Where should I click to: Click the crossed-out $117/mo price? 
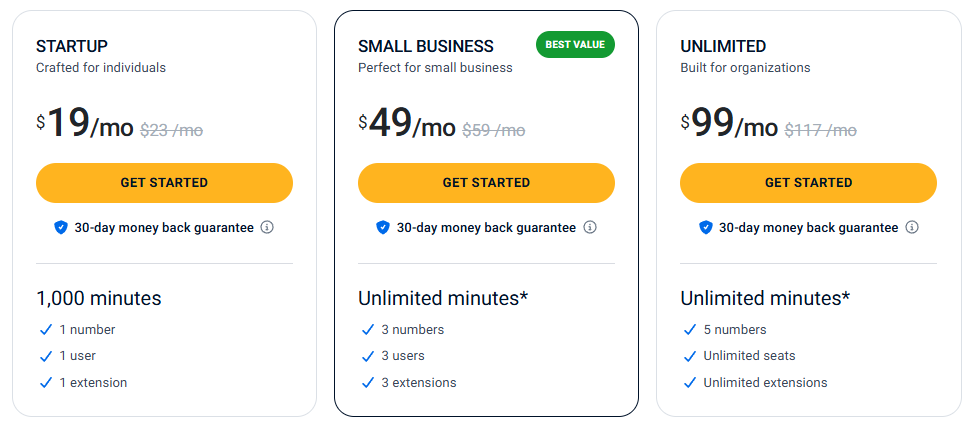820,130
